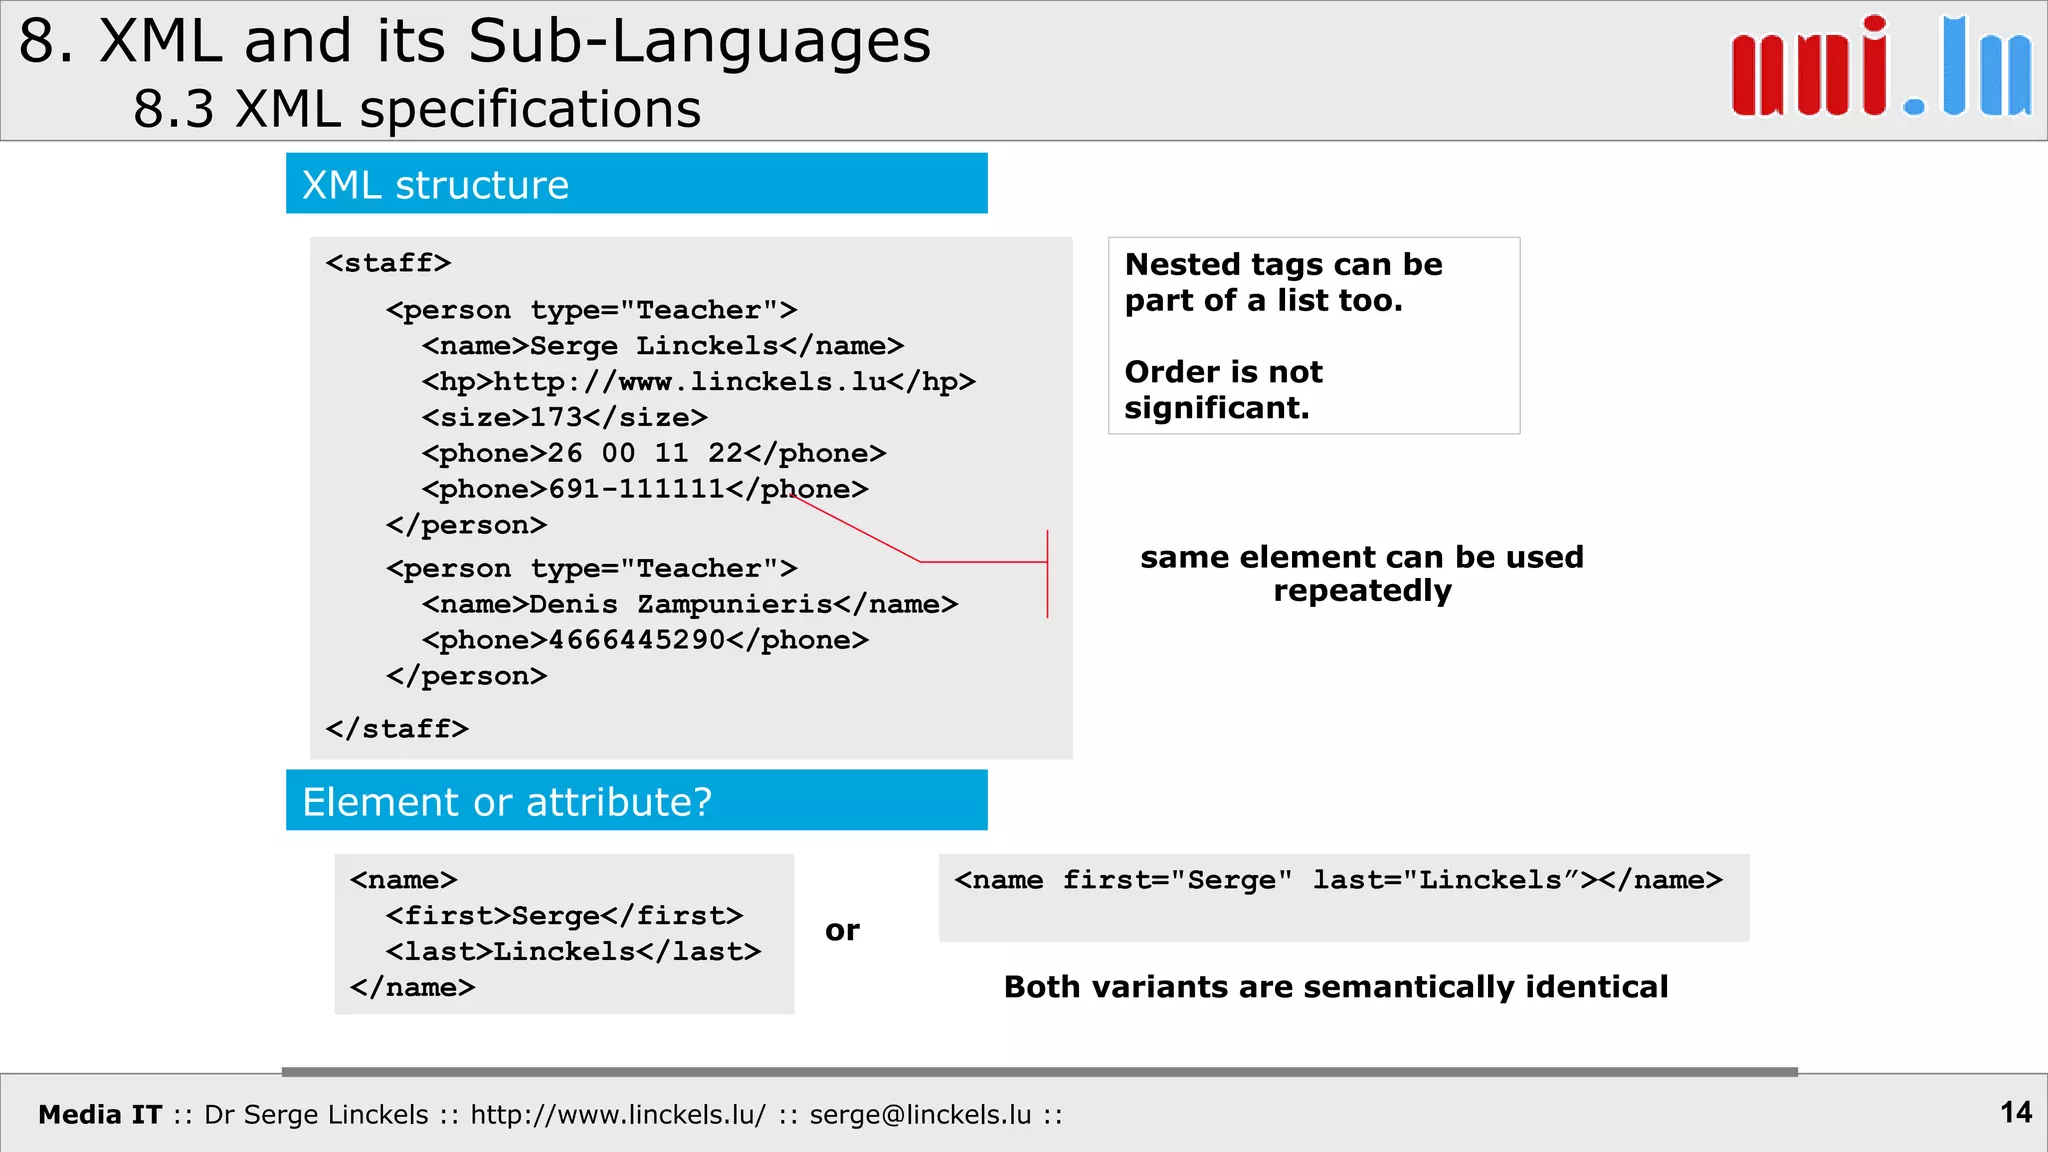The height and width of the screenshot is (1152, 2048).
Task: Select the 'Element or attribute?' heading banner
Action: pyautogui.click(x=636, y=800)
